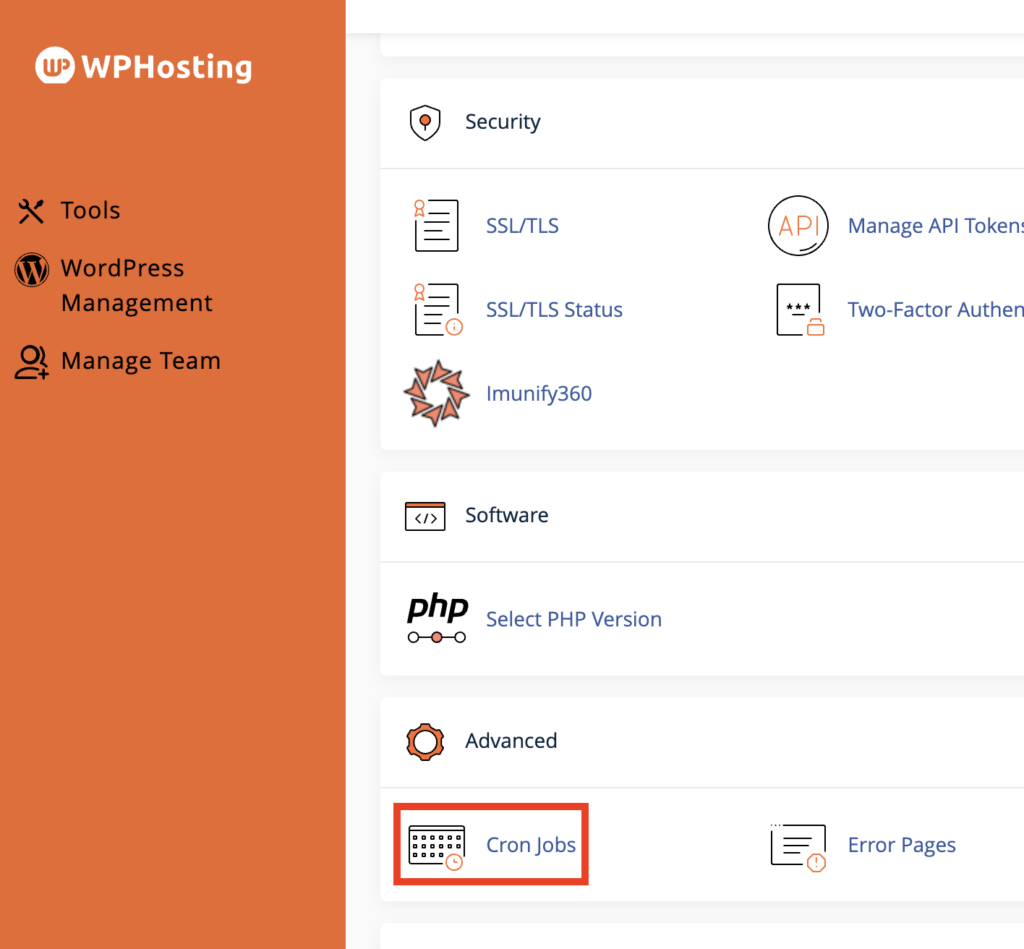Click the WordPress logo in sidebar
The width and height of the screenshot is (1024, 949).
click(32, 269)
